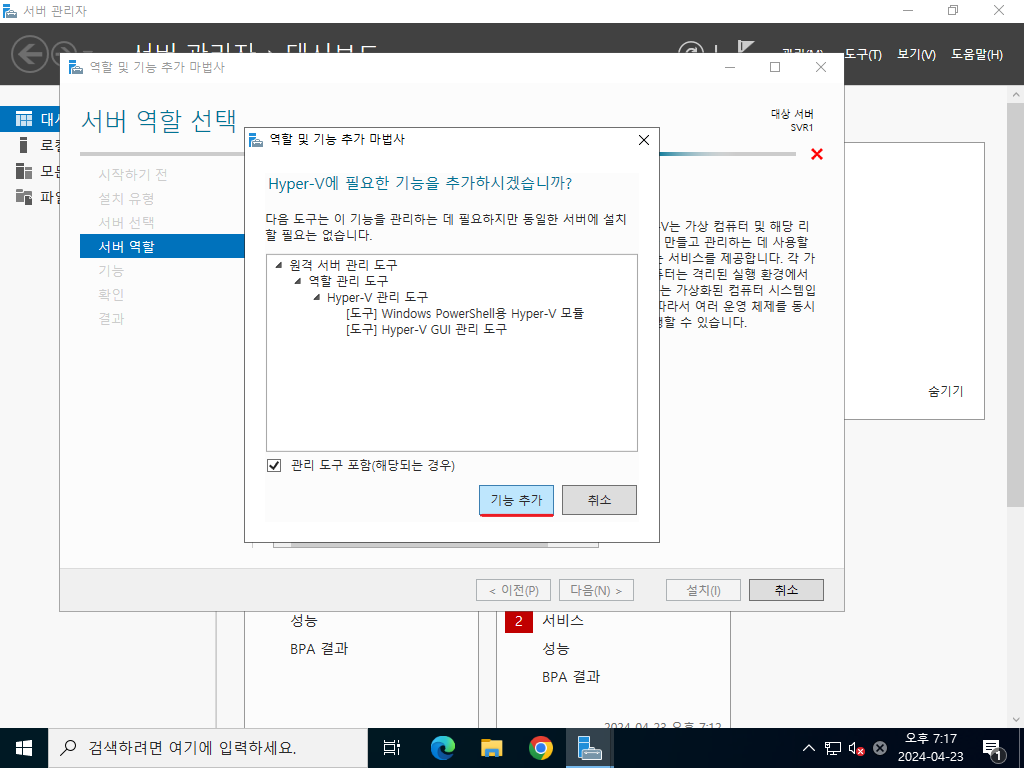Click red services alert count 2
1024x768 pixels.
click(519, 620)
